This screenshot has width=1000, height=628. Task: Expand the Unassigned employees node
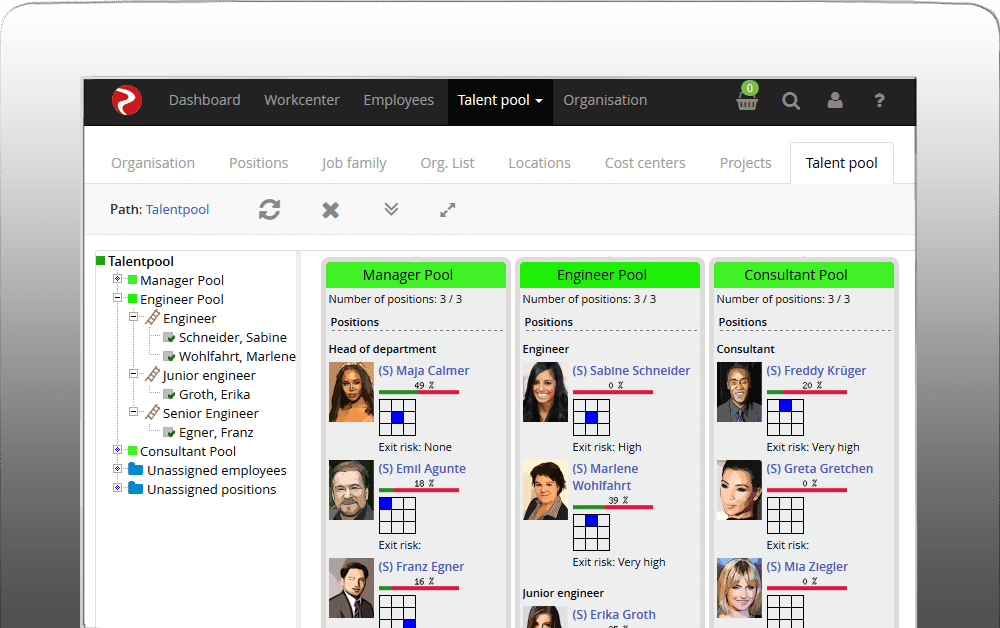[117, 469]
